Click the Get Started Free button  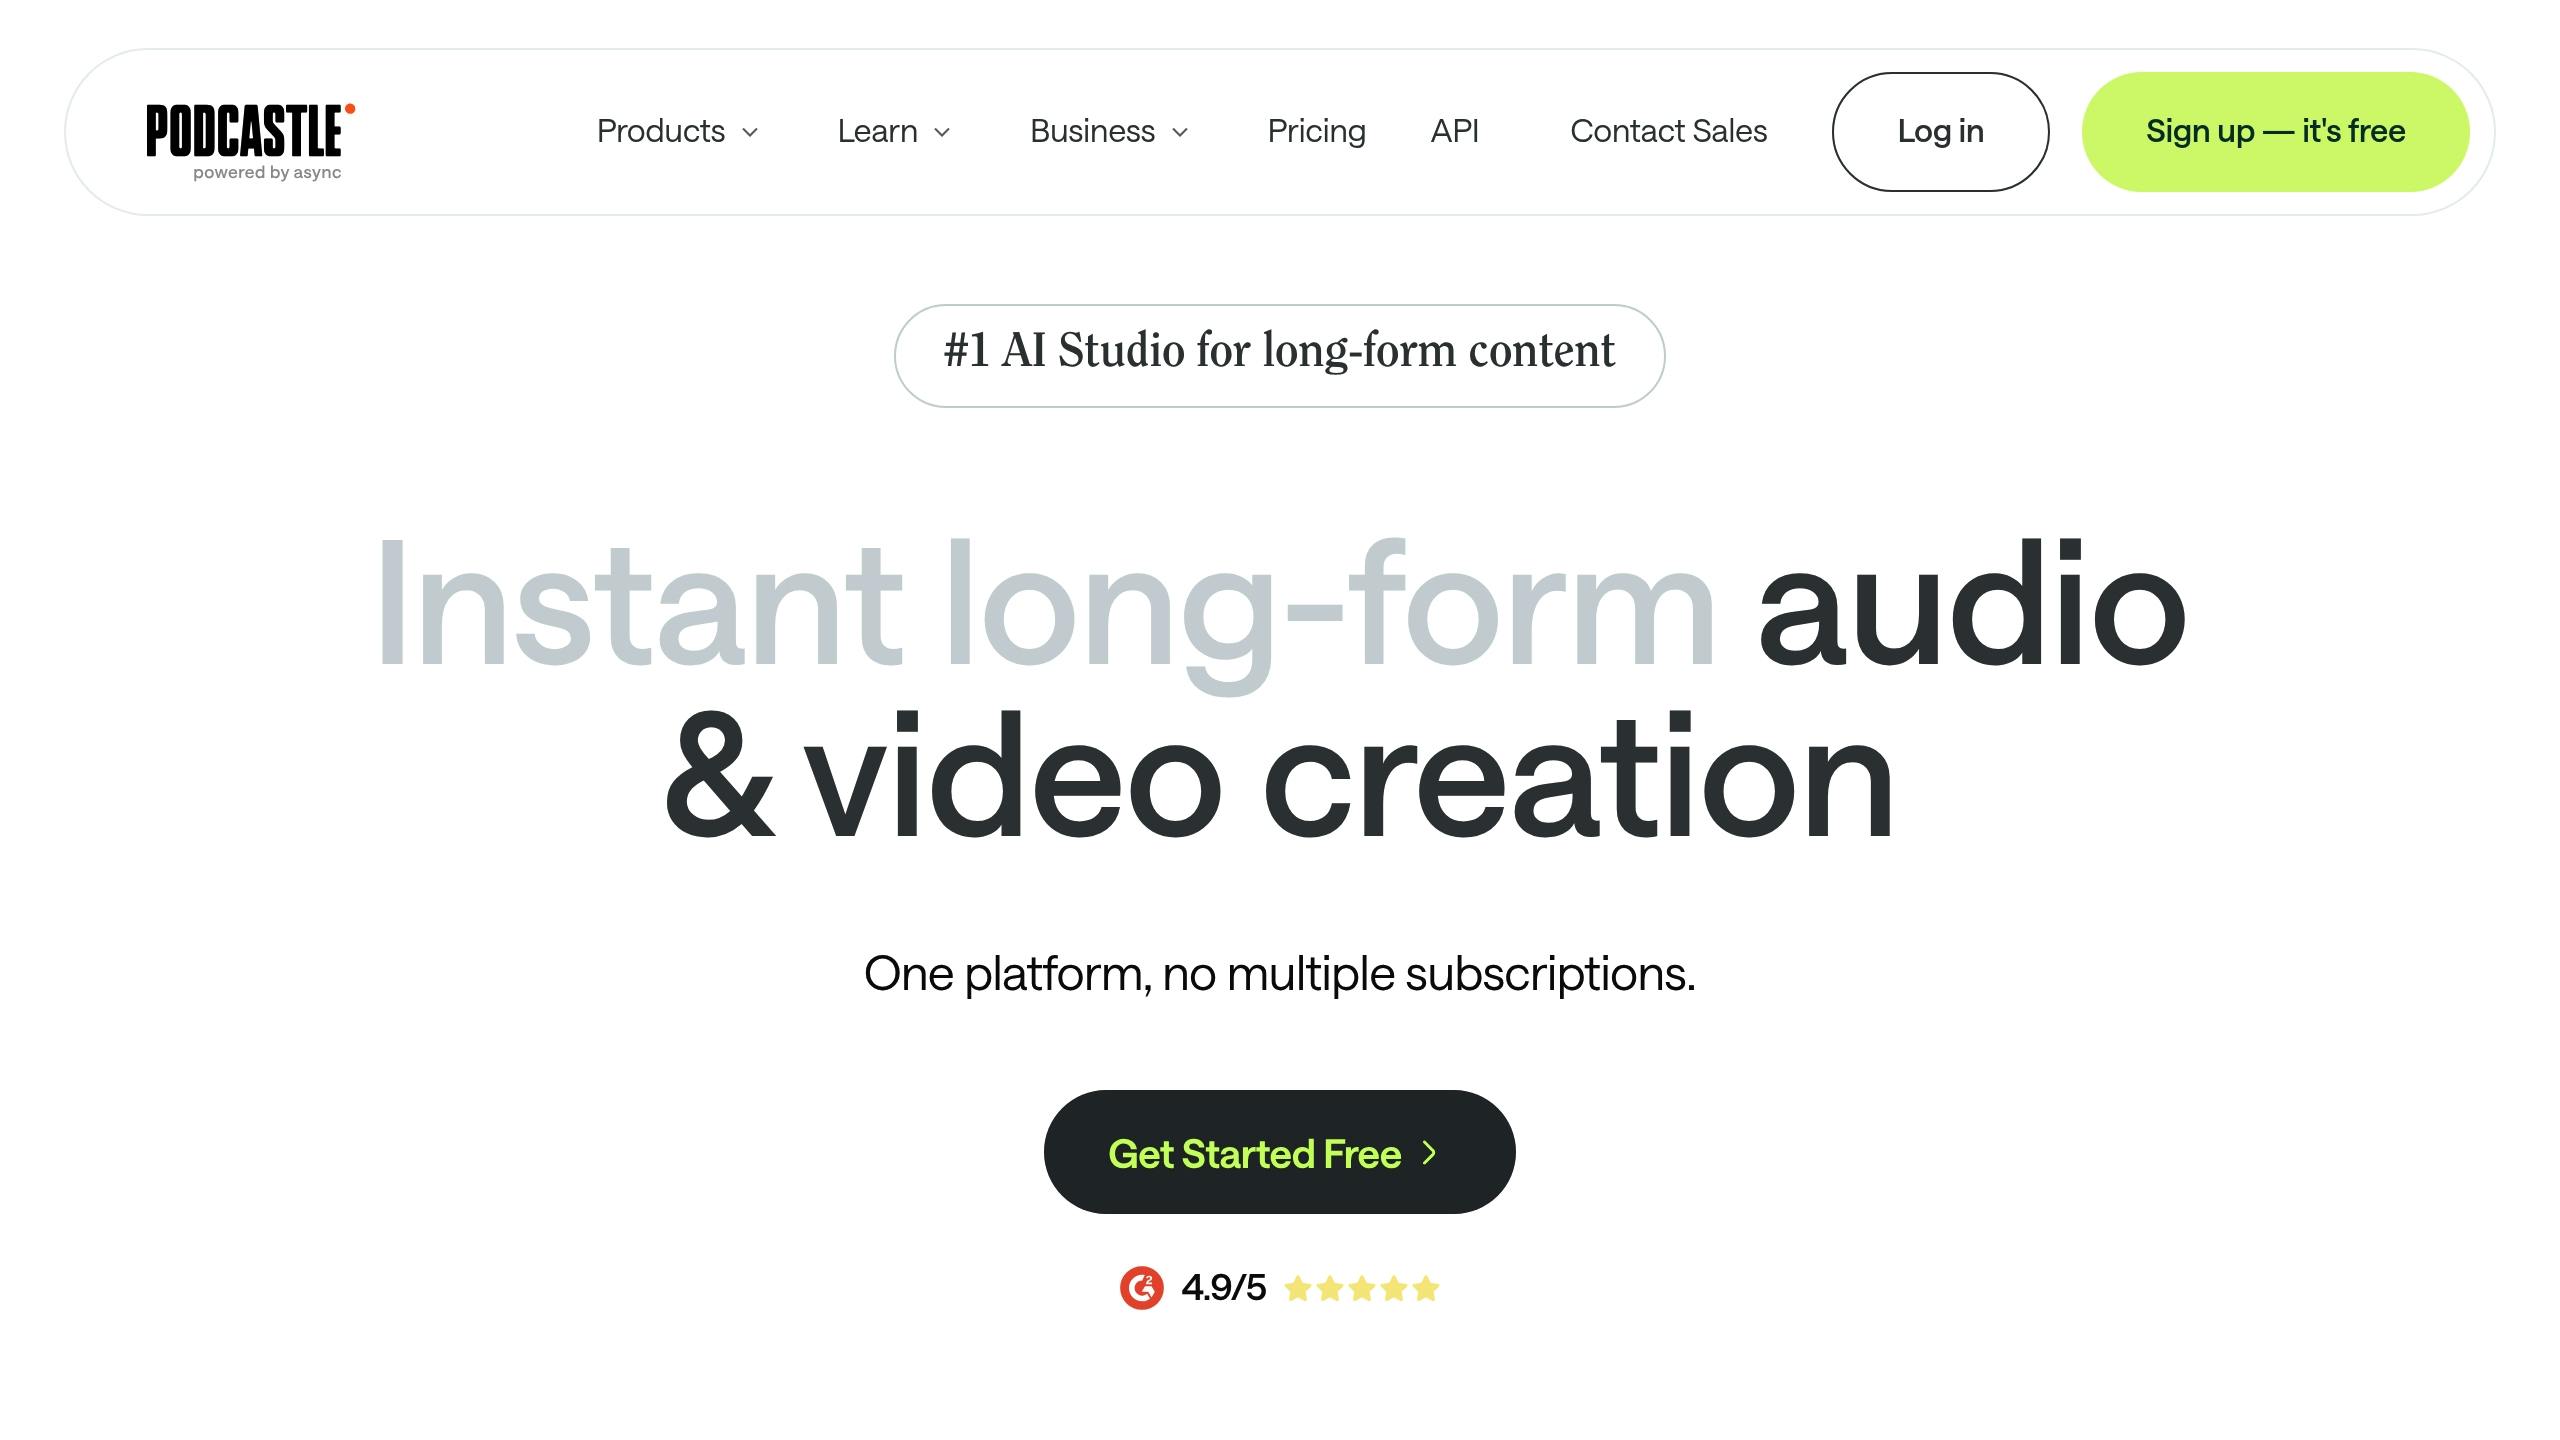1279,1152
